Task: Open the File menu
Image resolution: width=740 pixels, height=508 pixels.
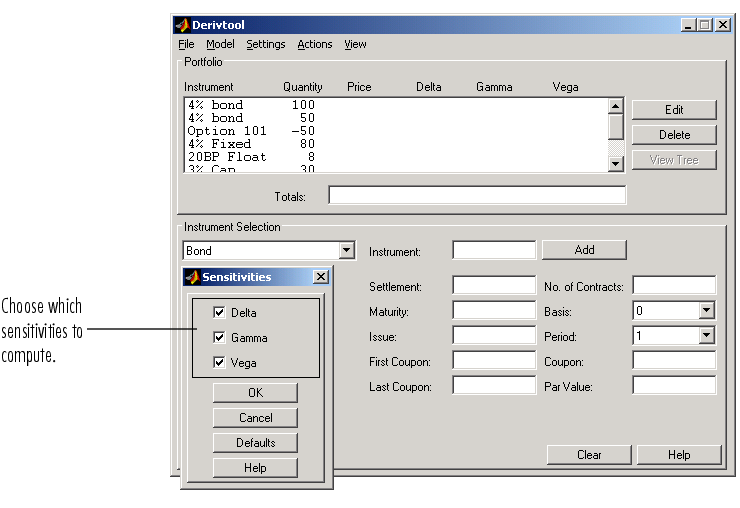Action: coord(186,44)
